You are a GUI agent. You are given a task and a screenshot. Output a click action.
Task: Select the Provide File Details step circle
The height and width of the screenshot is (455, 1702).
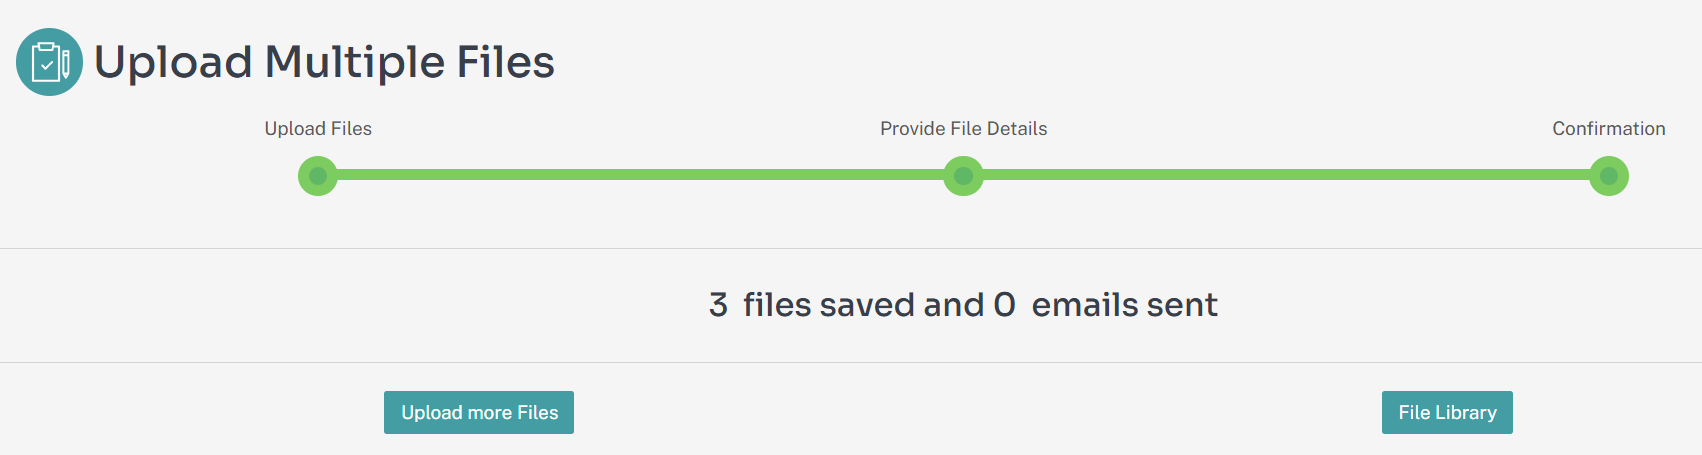[963, 176]
